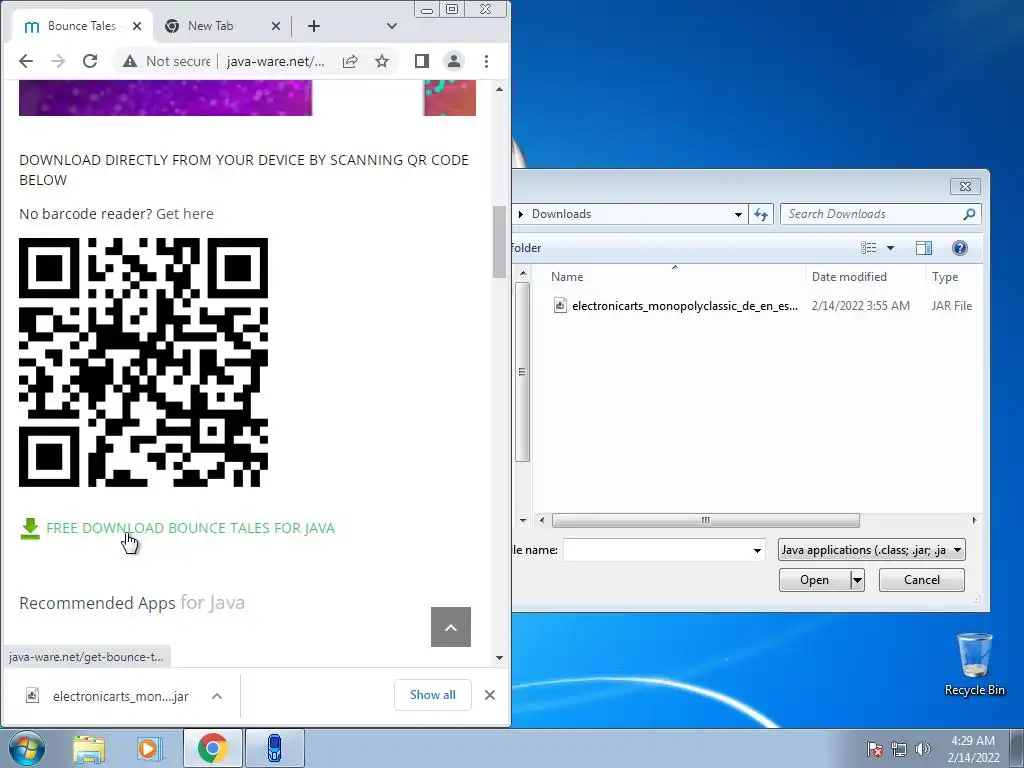The height and width of the screenshot is (768, 1024).
Task: Open the Recycle Bin
Action: pos(974,664)
